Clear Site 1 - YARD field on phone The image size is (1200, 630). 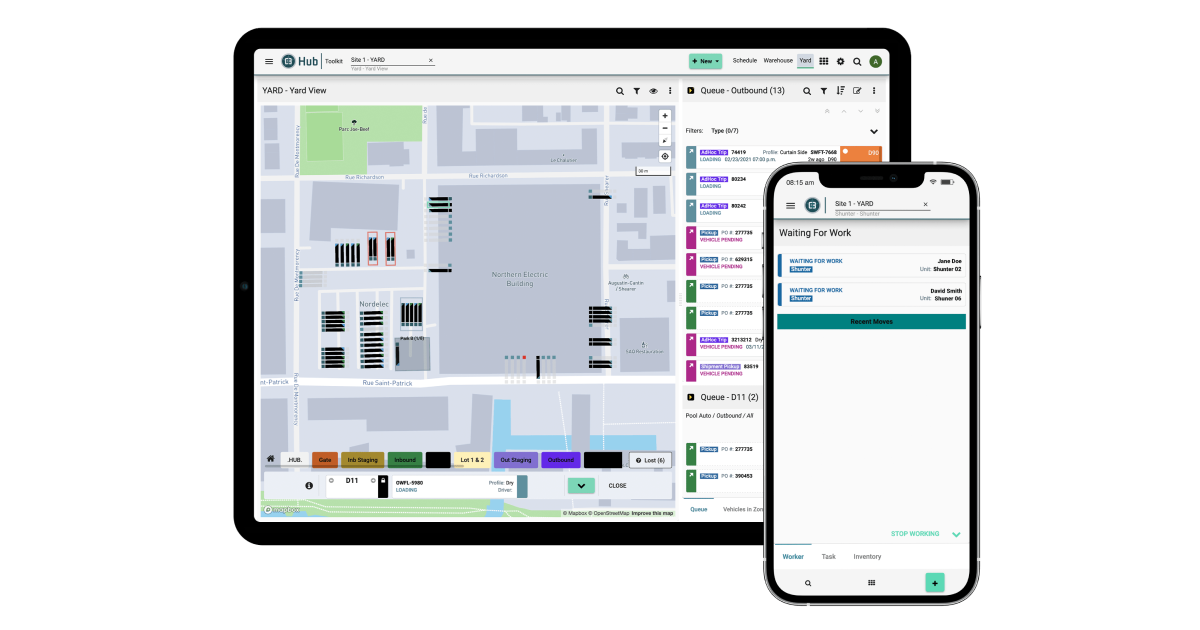coord(925,204)
